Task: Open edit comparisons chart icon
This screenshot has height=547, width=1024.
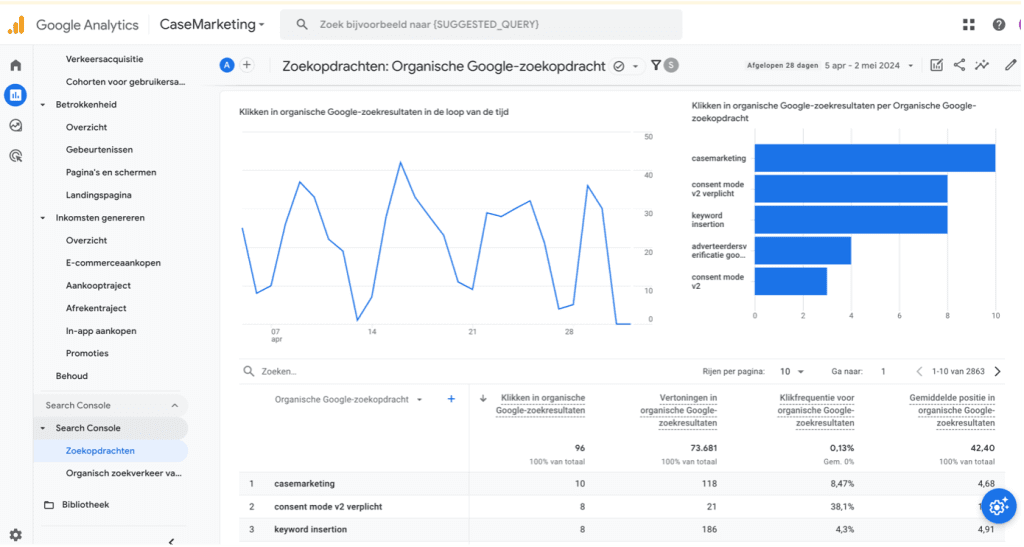Action: click(936, 65)
